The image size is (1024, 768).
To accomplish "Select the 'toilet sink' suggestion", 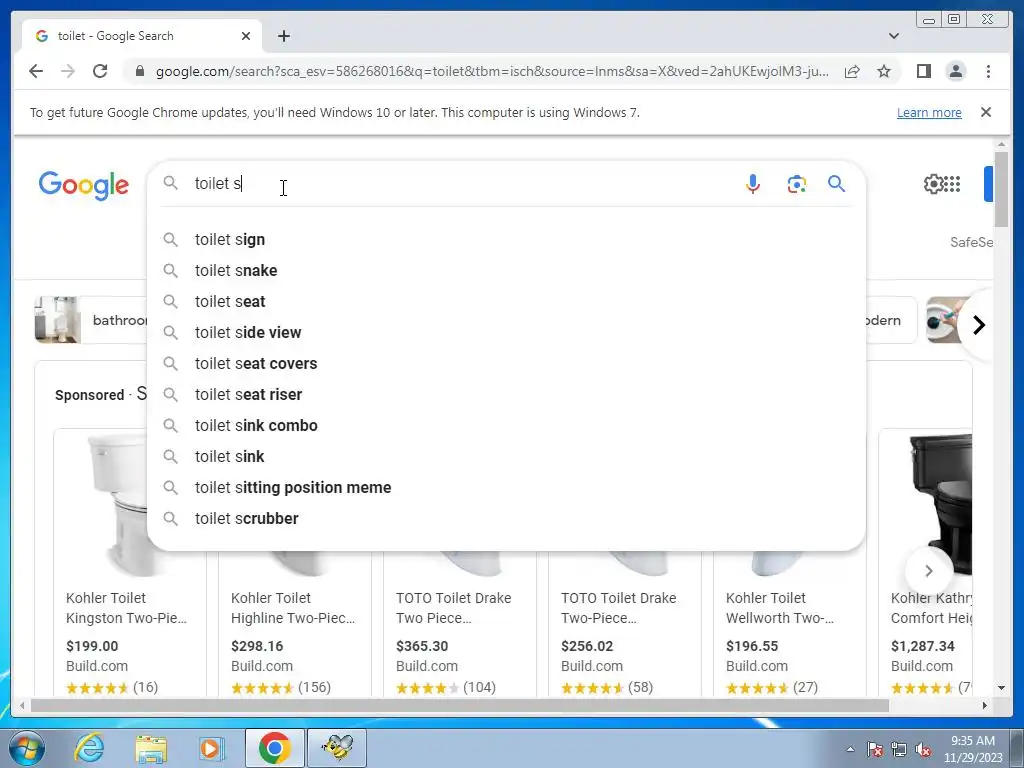I will [506, 456].
